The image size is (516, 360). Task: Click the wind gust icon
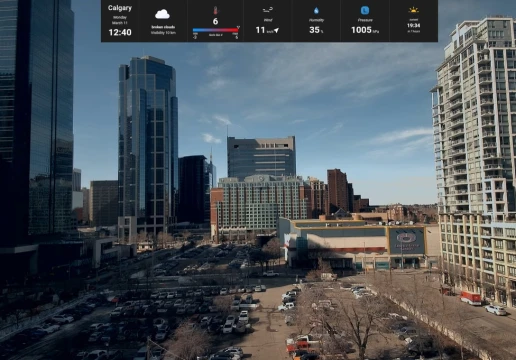268,10
